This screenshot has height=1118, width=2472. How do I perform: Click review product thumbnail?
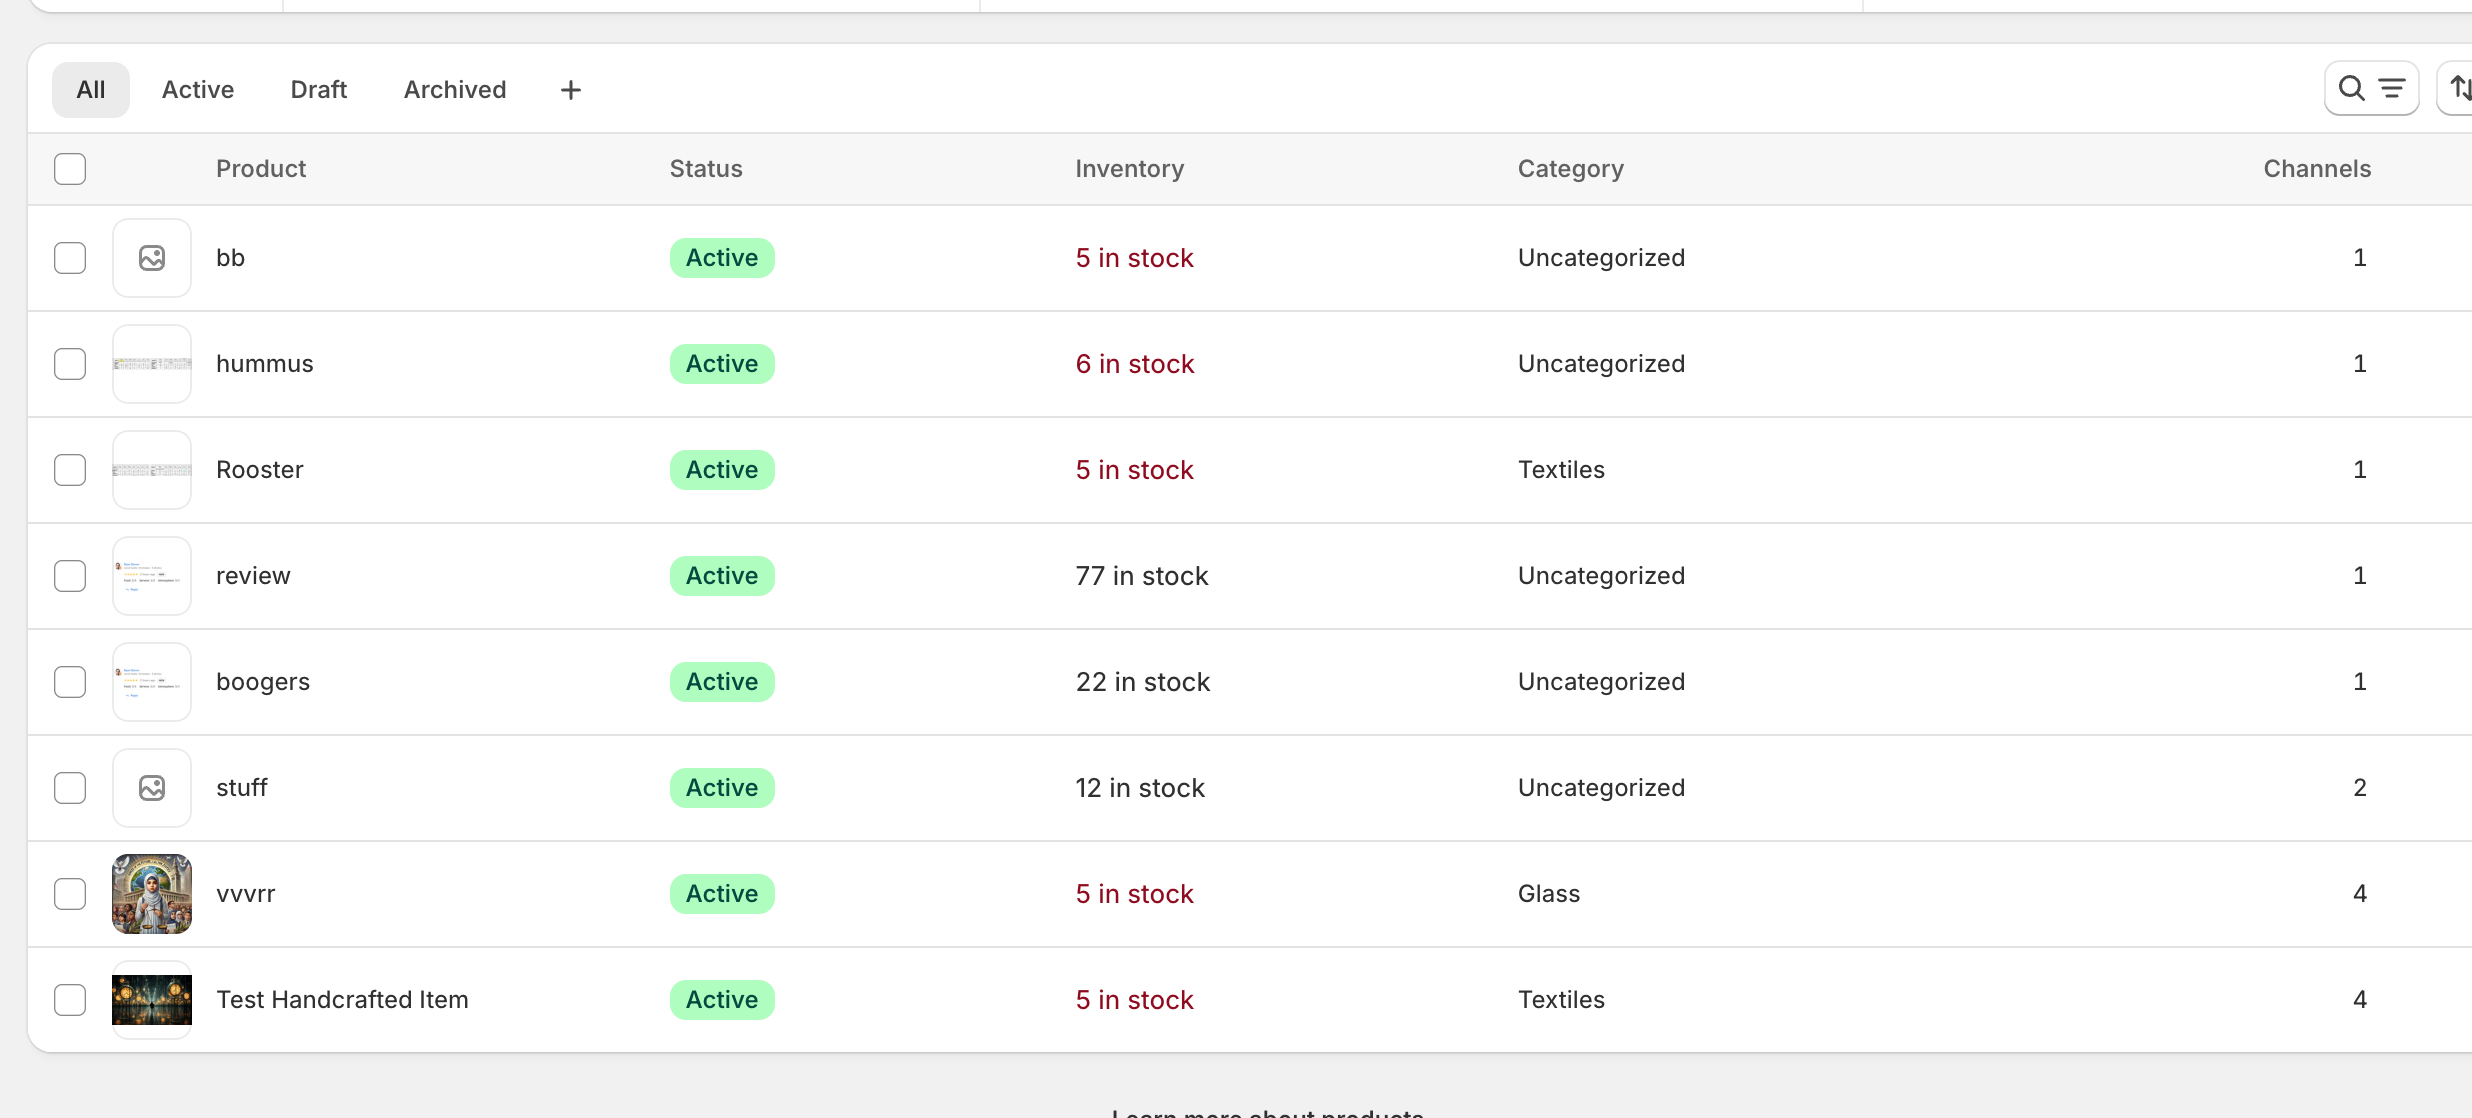(x=152, y=576)
